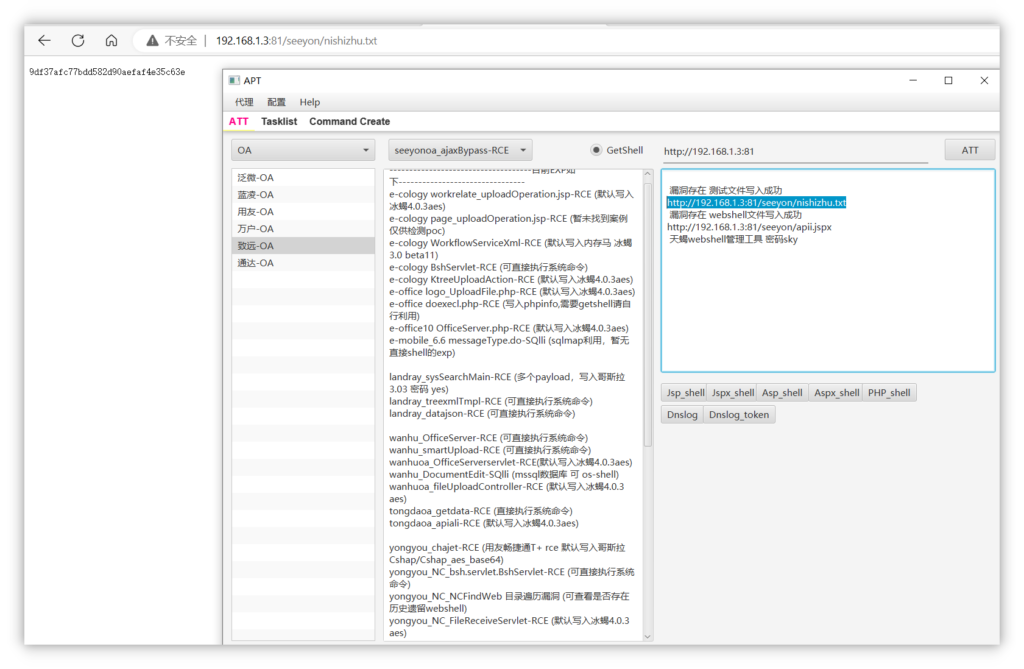Image resolution: width=1024 pixels, height=669 pixels.
Task: Click the highlighted nishizhu.txt URL in output
Action: coord(756,203)
